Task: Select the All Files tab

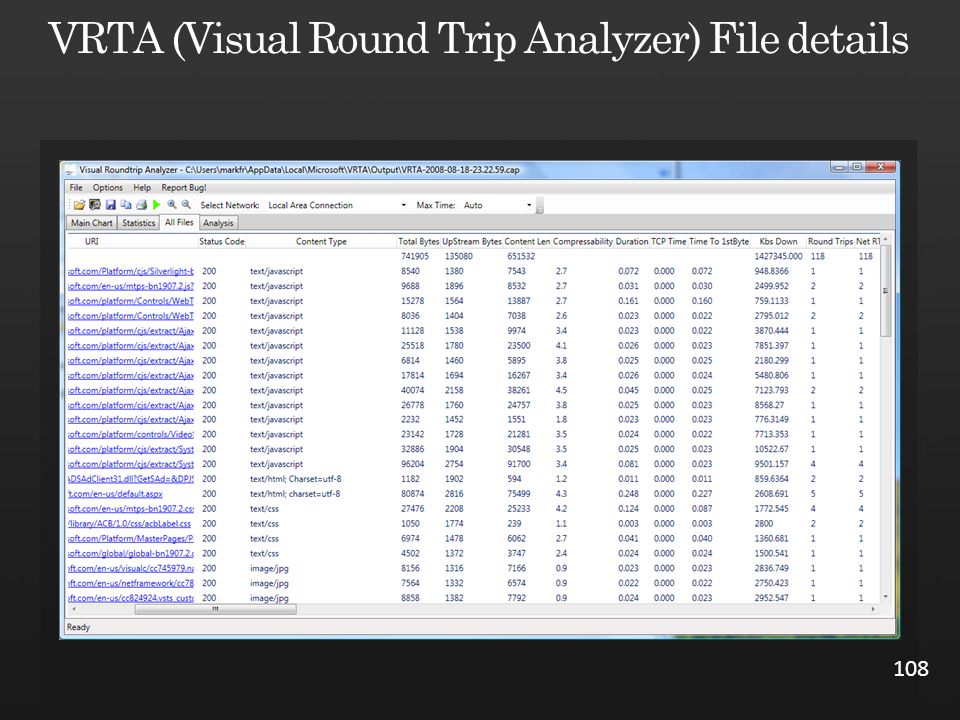Action: tap(179, 222)
